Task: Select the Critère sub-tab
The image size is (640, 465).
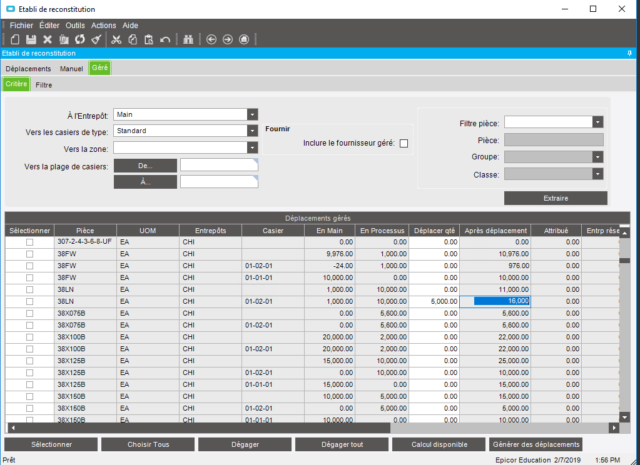Action: click(16, 84)
